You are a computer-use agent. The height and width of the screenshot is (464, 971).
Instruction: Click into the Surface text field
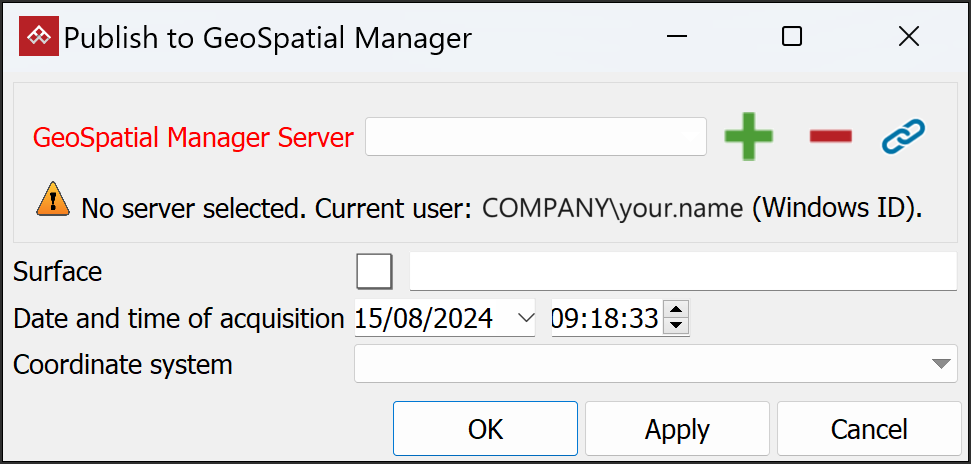(x=683, y=271)
